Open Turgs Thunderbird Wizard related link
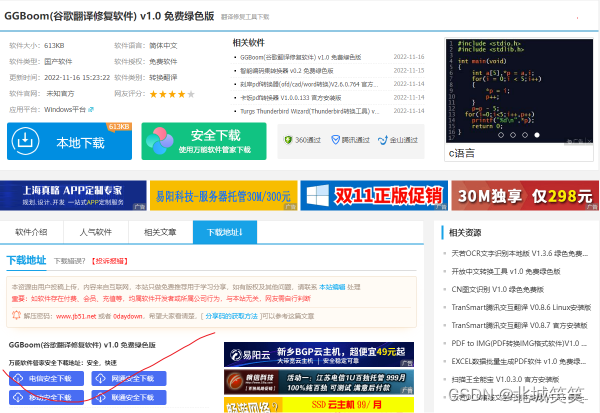 pos(309,111)
